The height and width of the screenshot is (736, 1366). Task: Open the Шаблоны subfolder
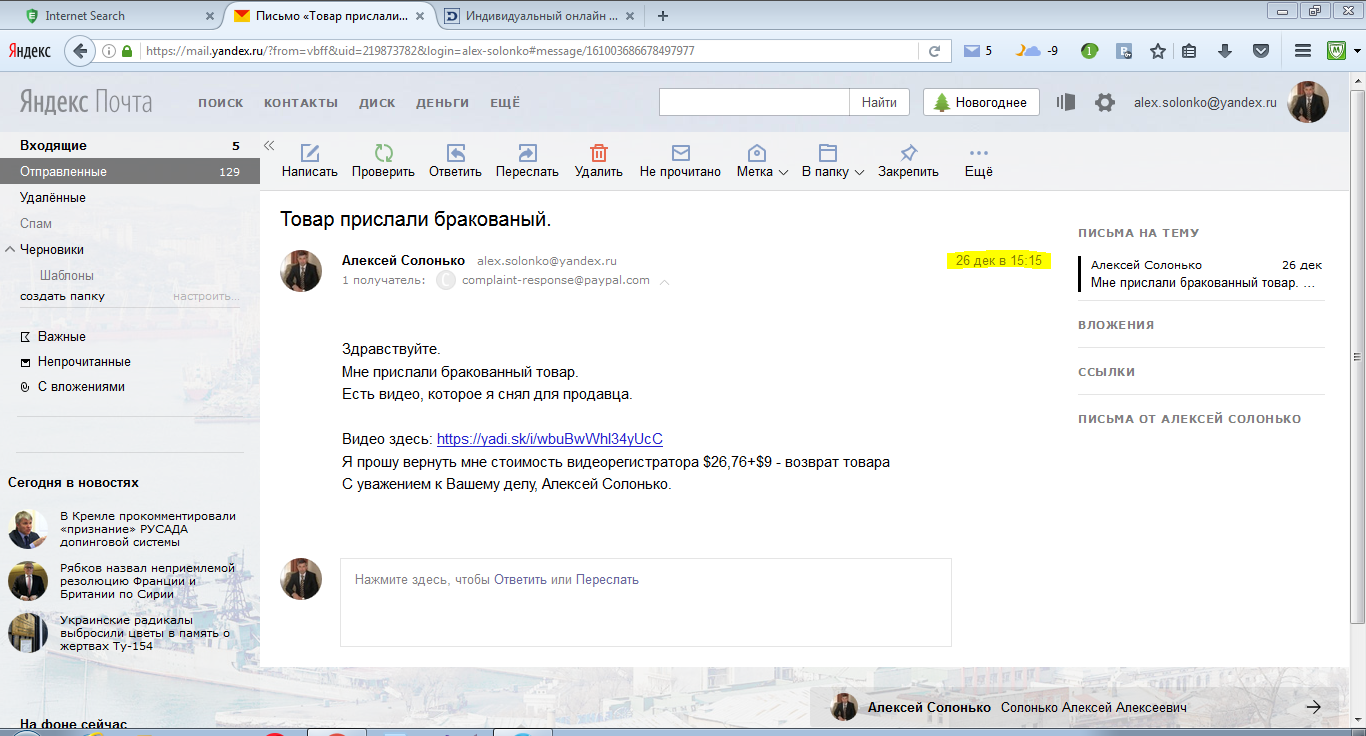pos(67,275)
